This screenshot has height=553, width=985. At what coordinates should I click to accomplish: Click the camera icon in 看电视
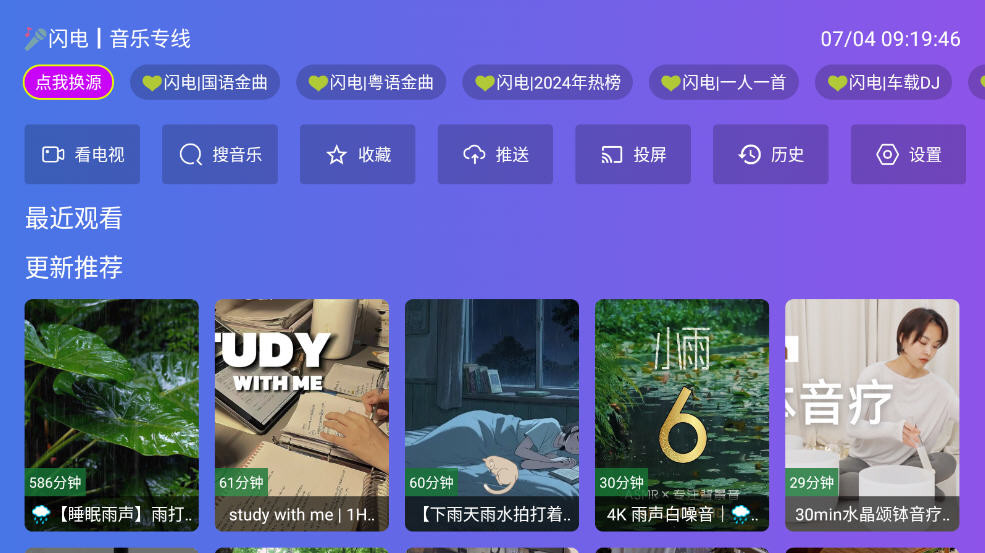click(x=53, y=155)
